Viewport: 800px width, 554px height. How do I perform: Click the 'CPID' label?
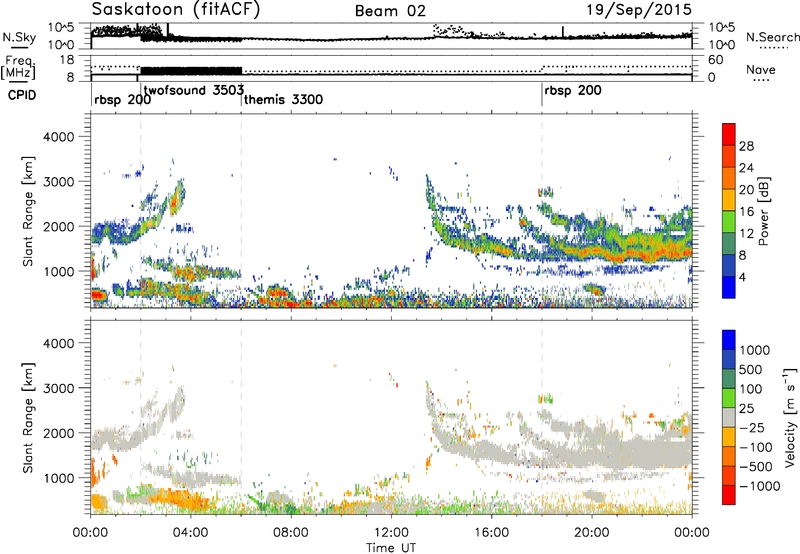click(x=22, y=95)
